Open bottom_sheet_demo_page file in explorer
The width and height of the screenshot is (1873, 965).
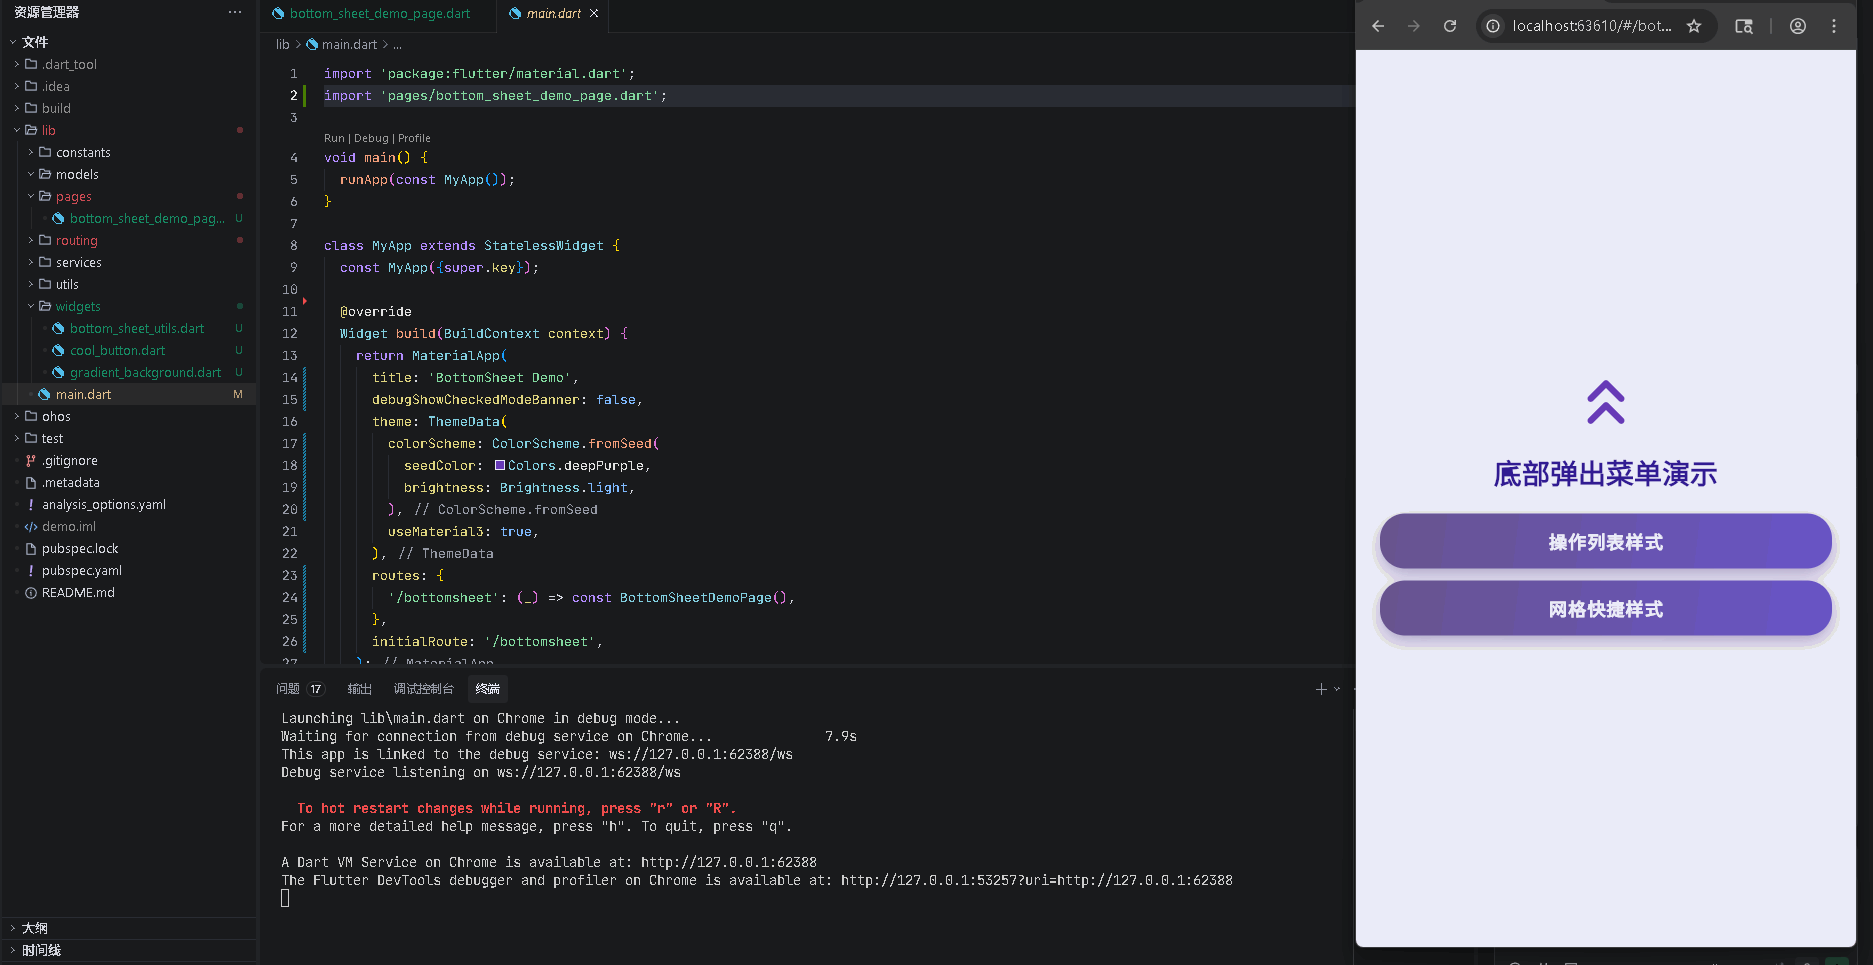[147, 218]
